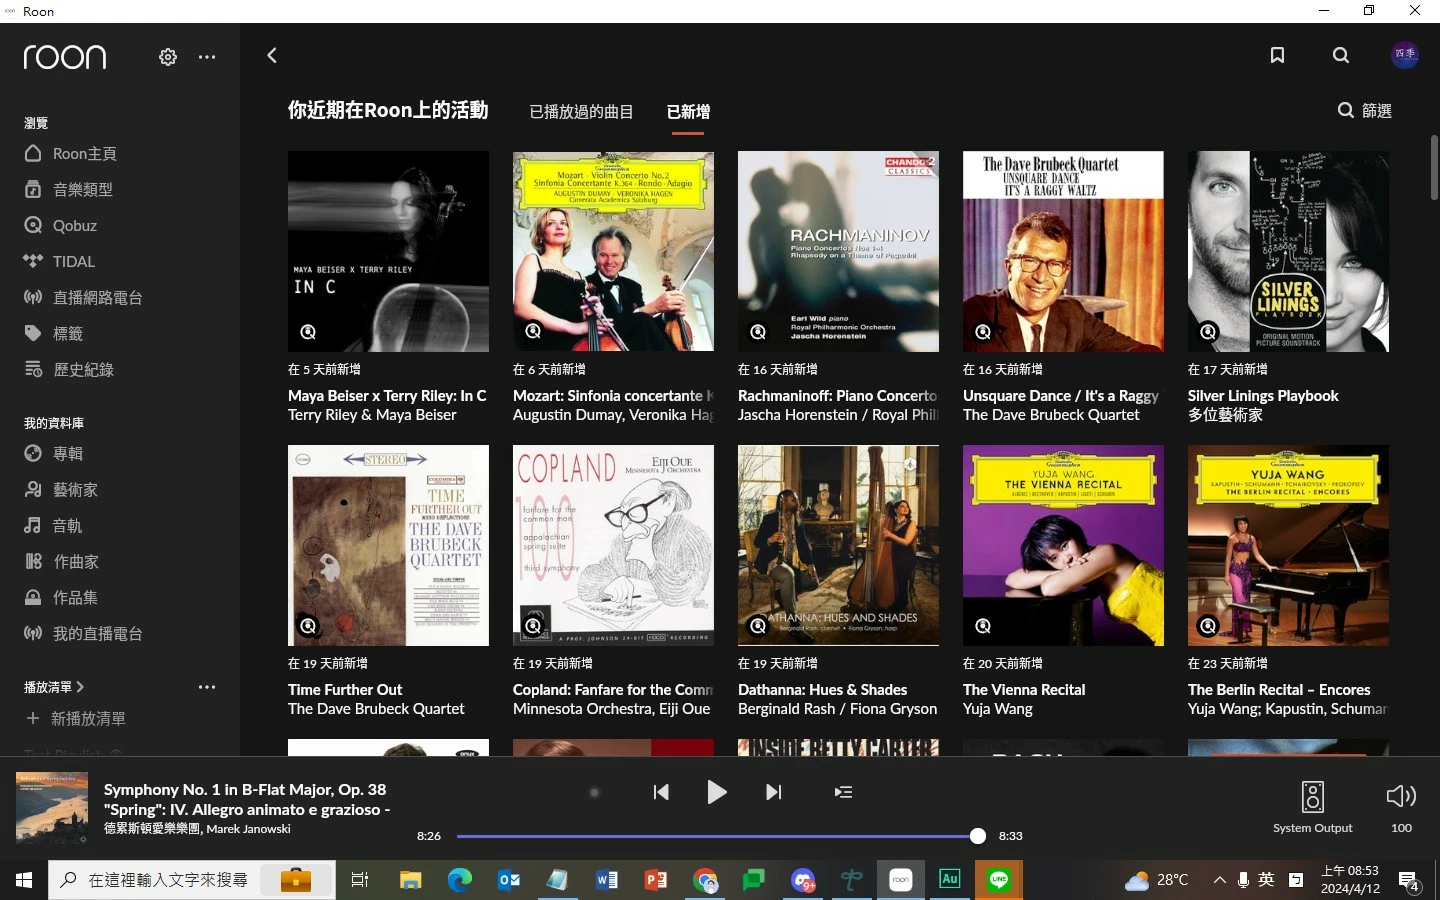
Task: Open Dave Brubeck Unsquare Dance album cover
Action: 1063,251
